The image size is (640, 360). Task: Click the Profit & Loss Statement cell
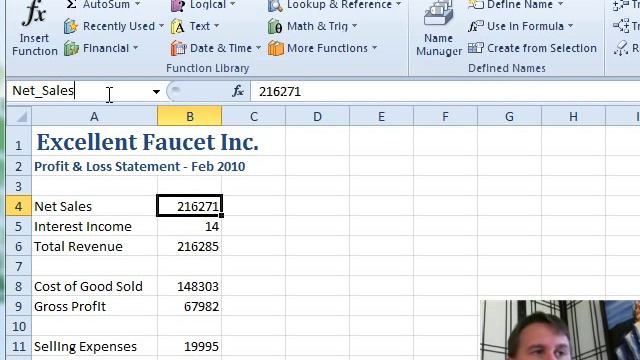140,167
